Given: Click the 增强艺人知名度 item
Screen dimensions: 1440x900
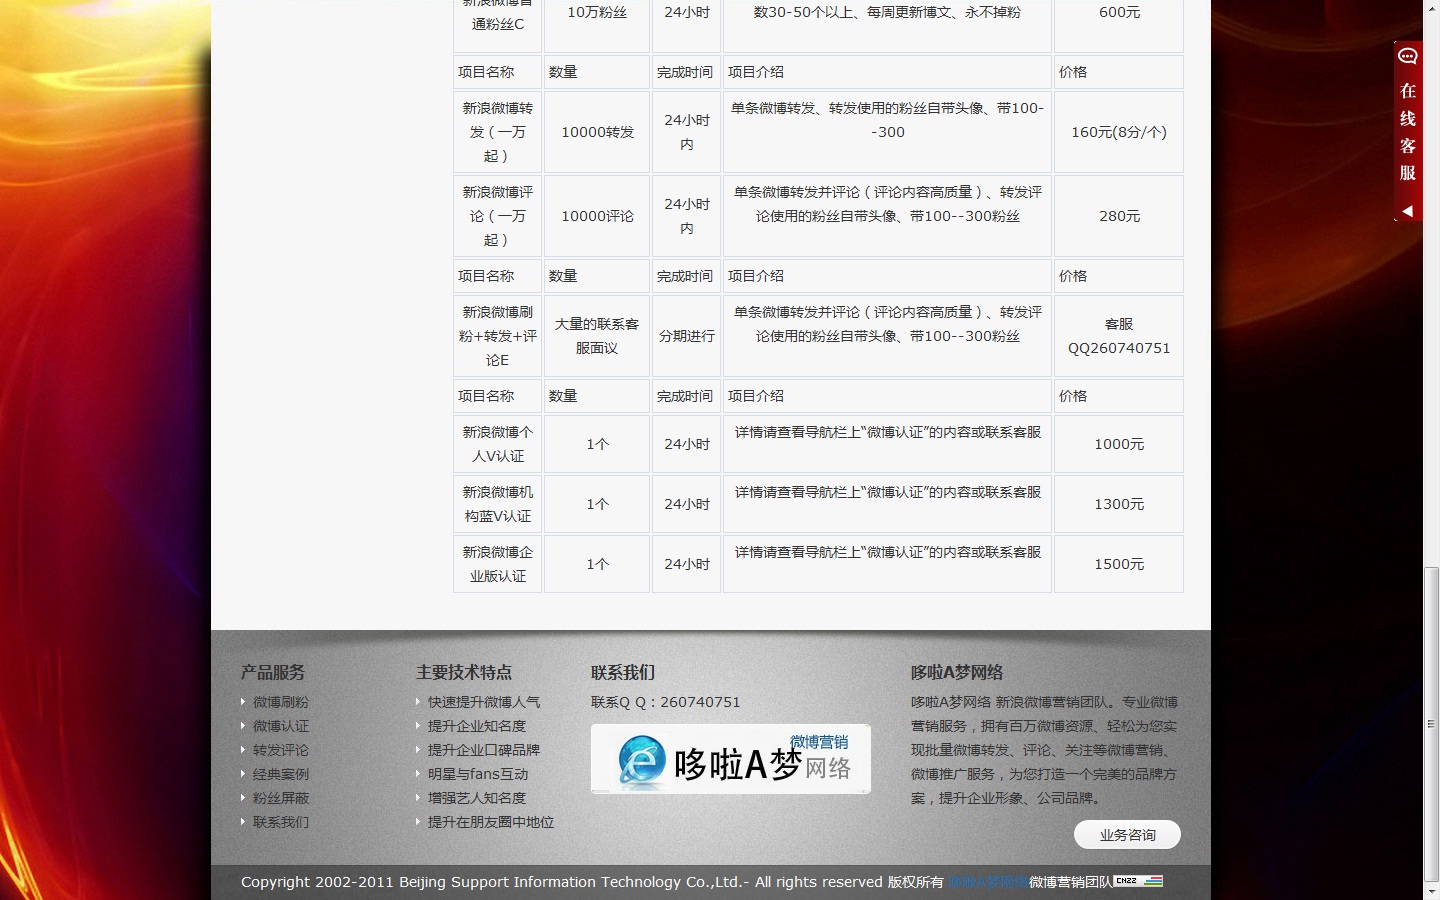Looking at the screenshot, I should [x=477, y=798].
